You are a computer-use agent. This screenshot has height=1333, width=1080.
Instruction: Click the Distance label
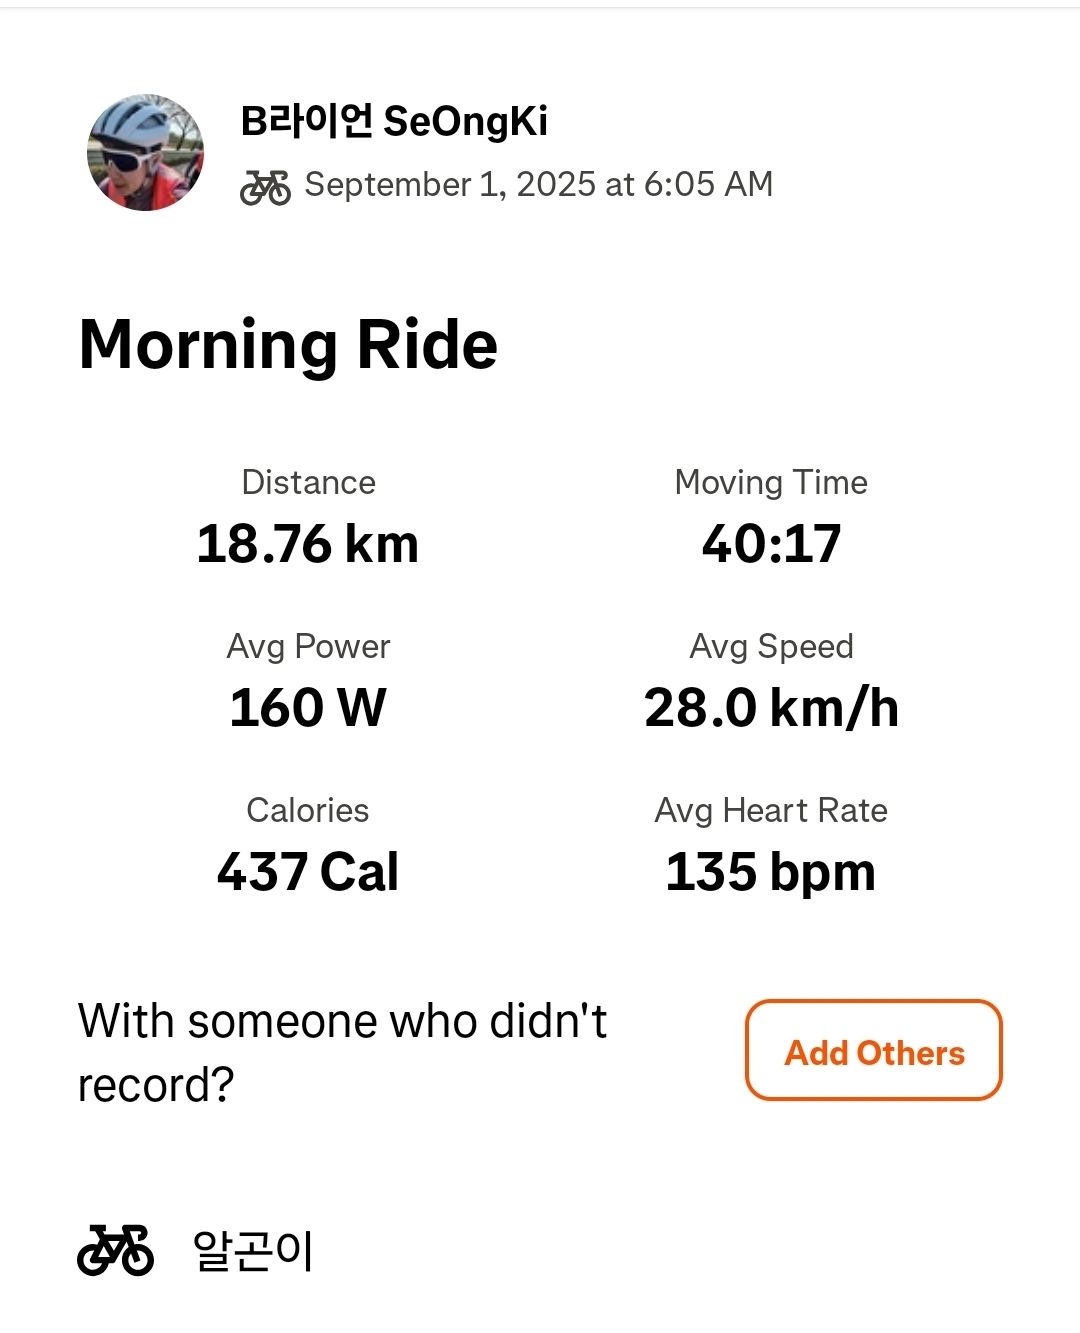[308, 482]
